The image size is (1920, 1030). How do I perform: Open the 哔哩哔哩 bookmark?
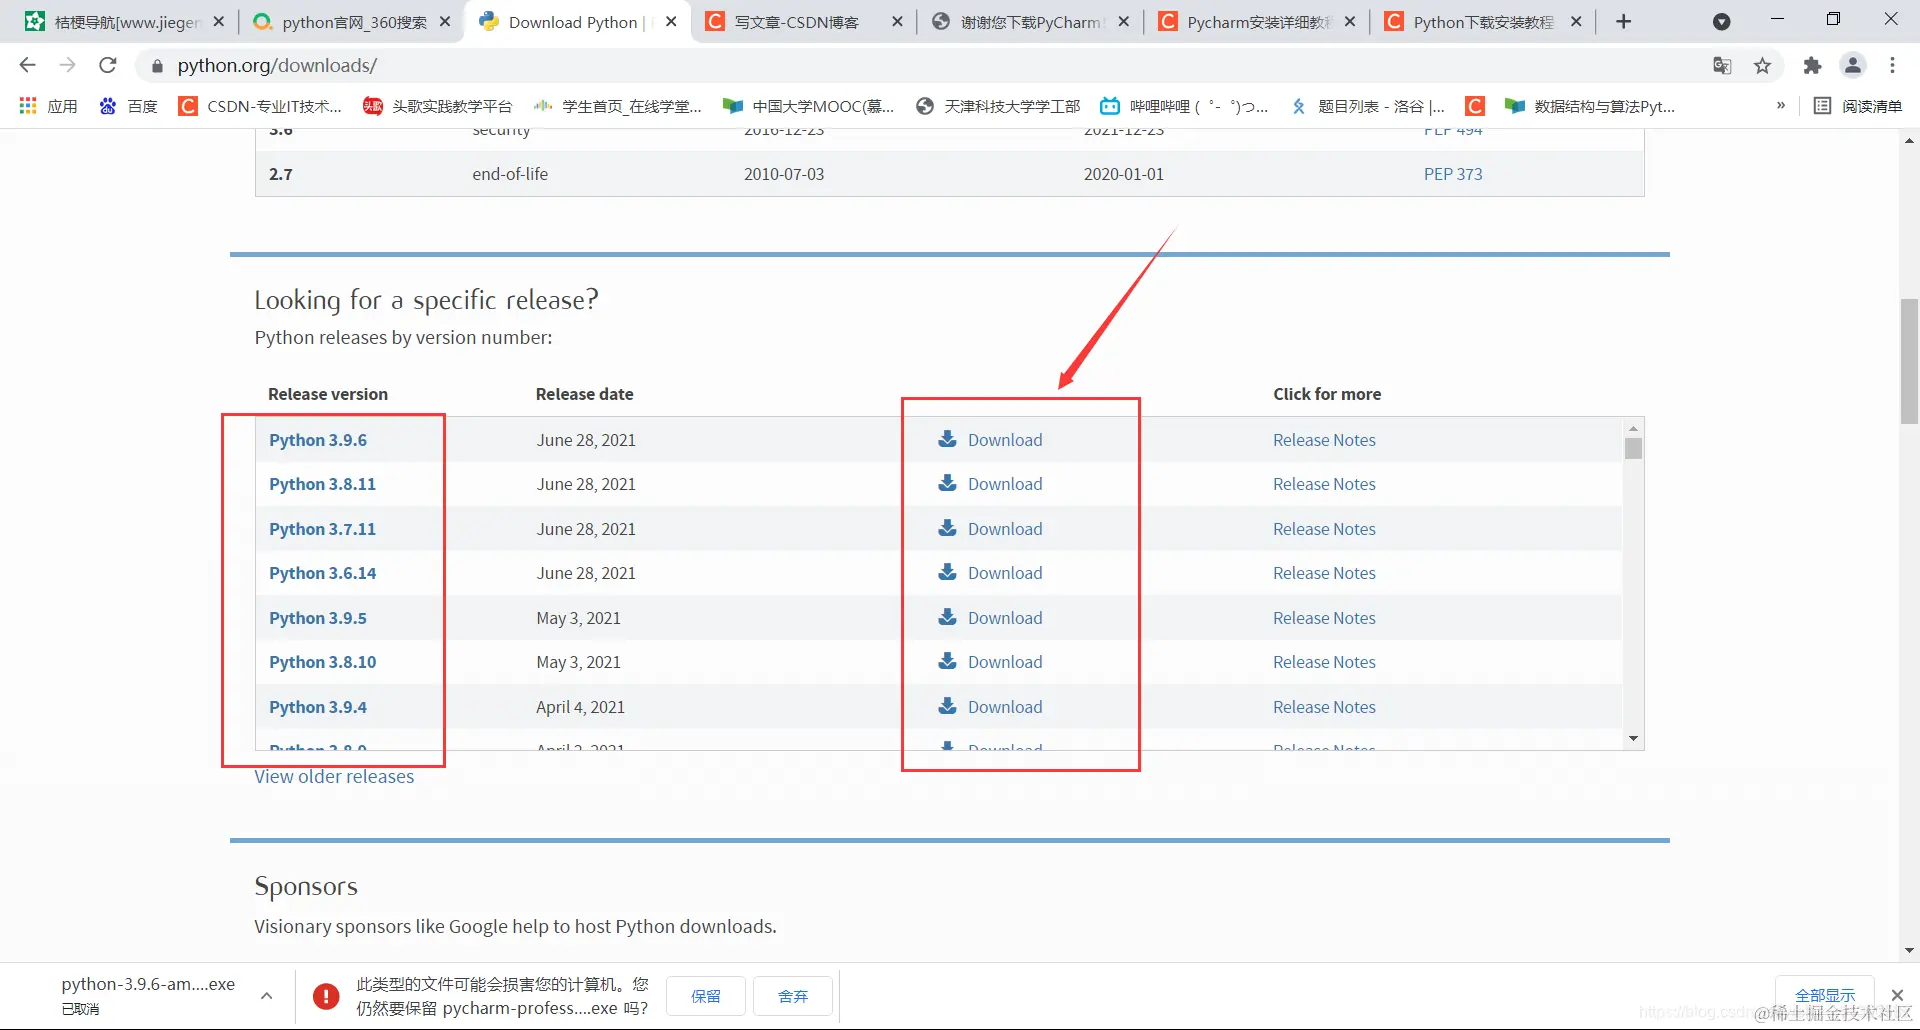(1184, 106)
